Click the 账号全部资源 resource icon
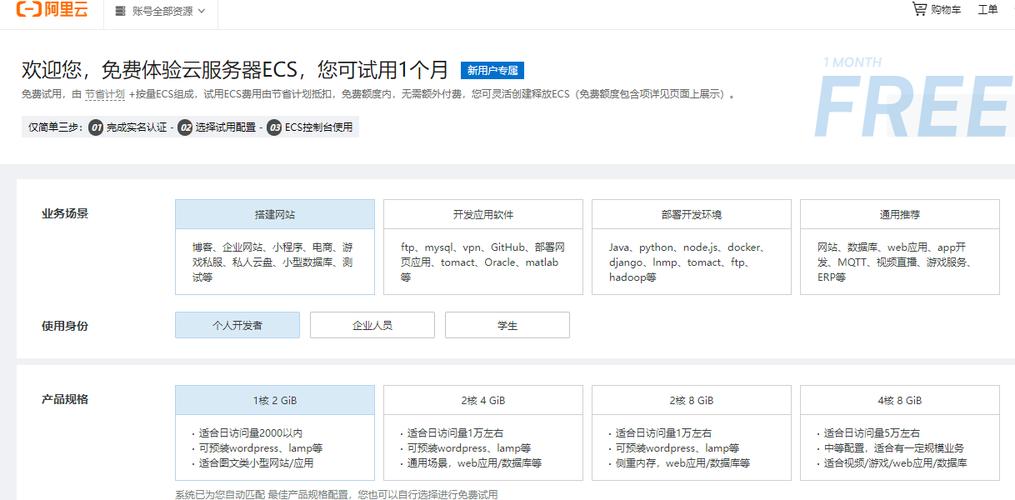The image size is (1015, 500). pyautogui.click(x=119, y=11)
